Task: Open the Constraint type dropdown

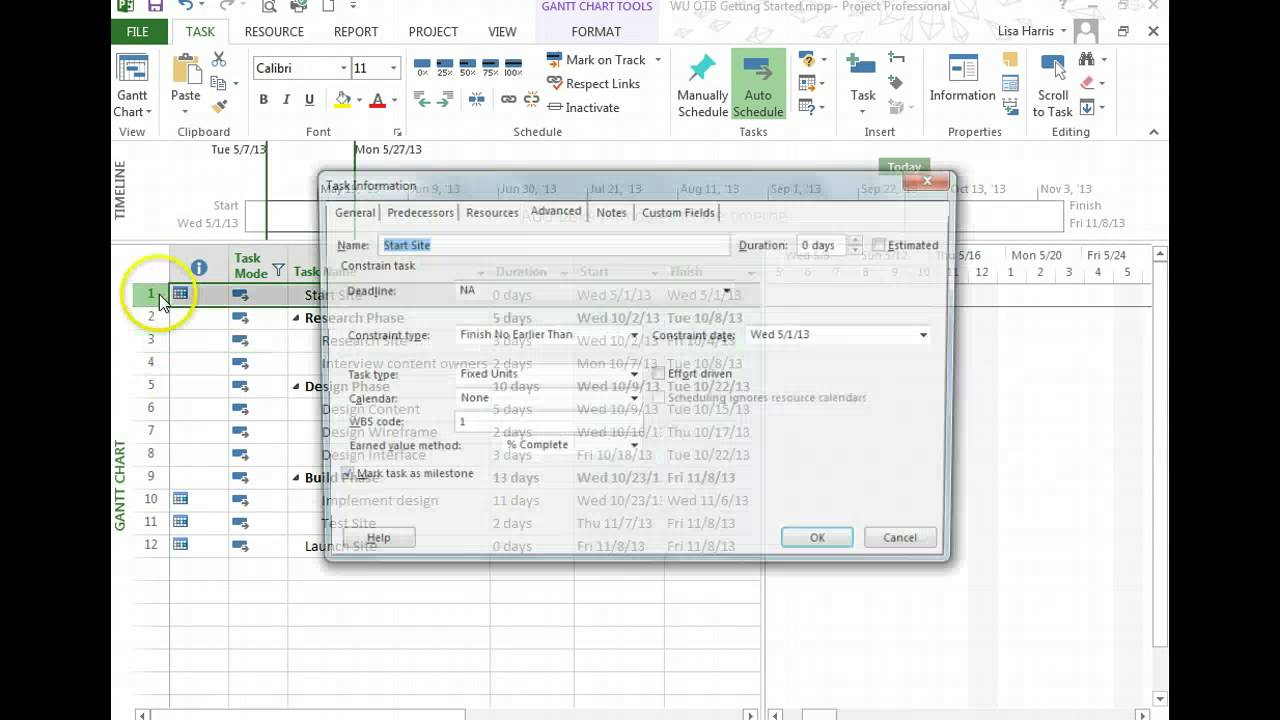Action: [634, 335]
